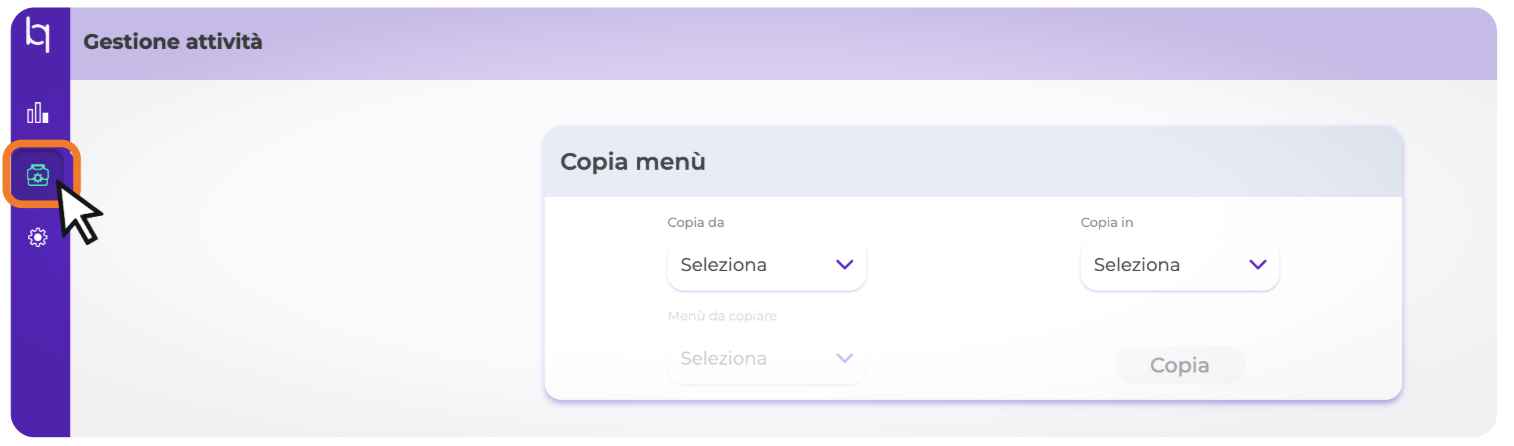
Task: Click the chevron arrow in Copia da
Action: [x=844, y=265]
